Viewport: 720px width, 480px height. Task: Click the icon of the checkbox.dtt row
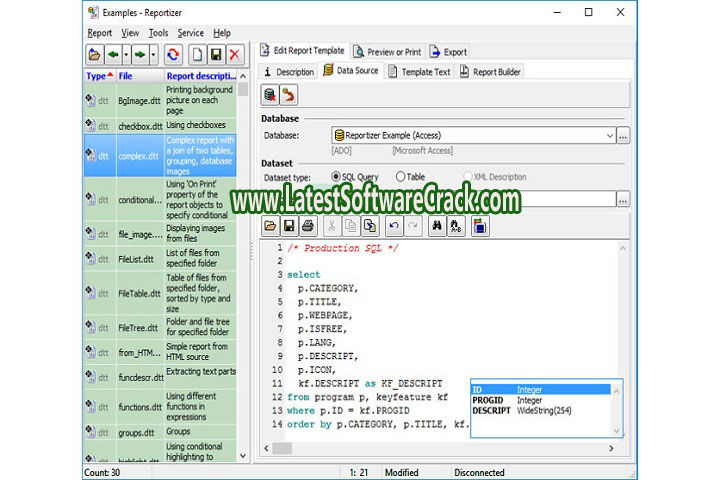90,125
